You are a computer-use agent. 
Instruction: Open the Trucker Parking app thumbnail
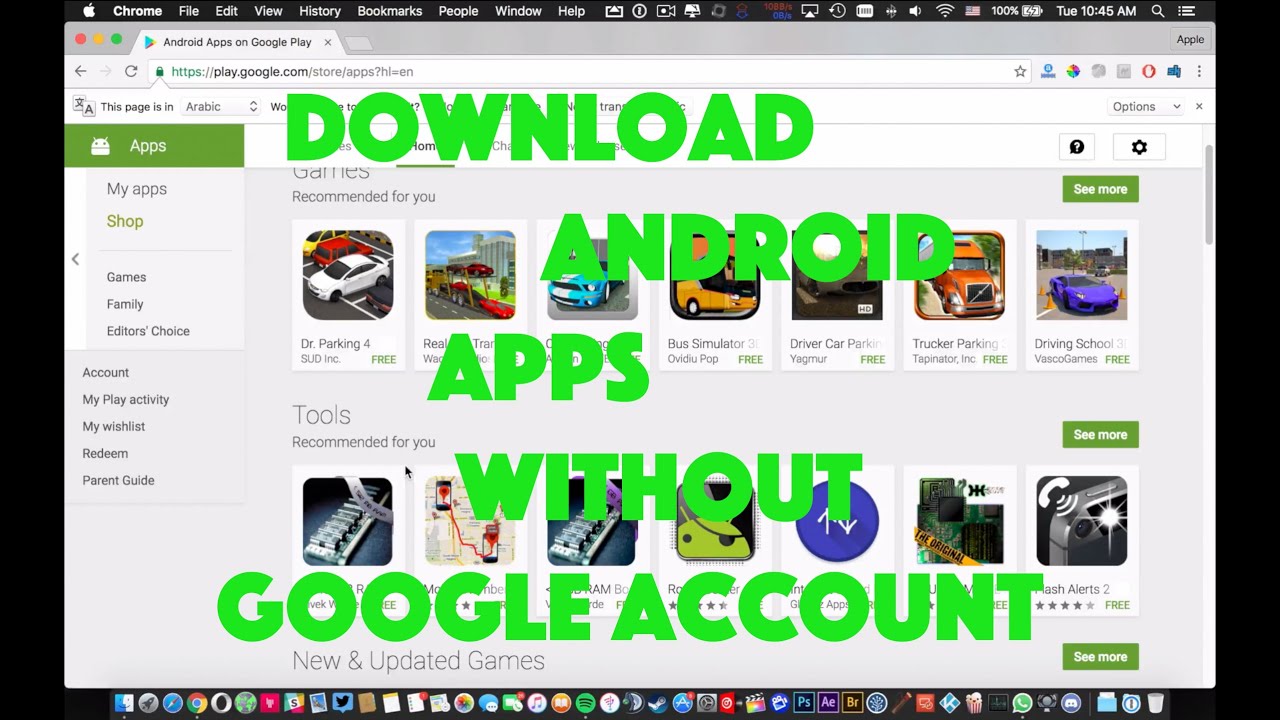tap(960, 275)
